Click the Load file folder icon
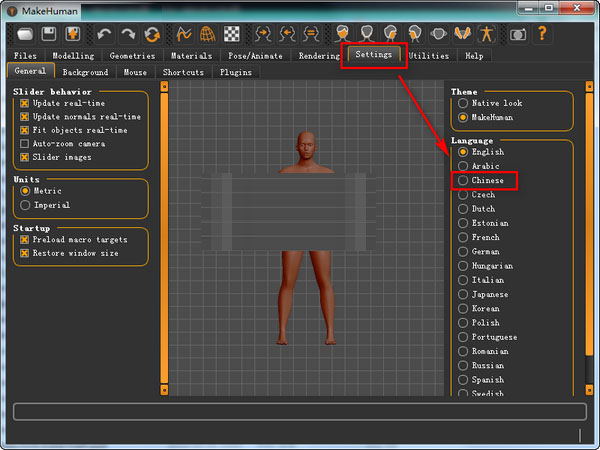This screenshot has width=600, height=450. click(24, 34)
